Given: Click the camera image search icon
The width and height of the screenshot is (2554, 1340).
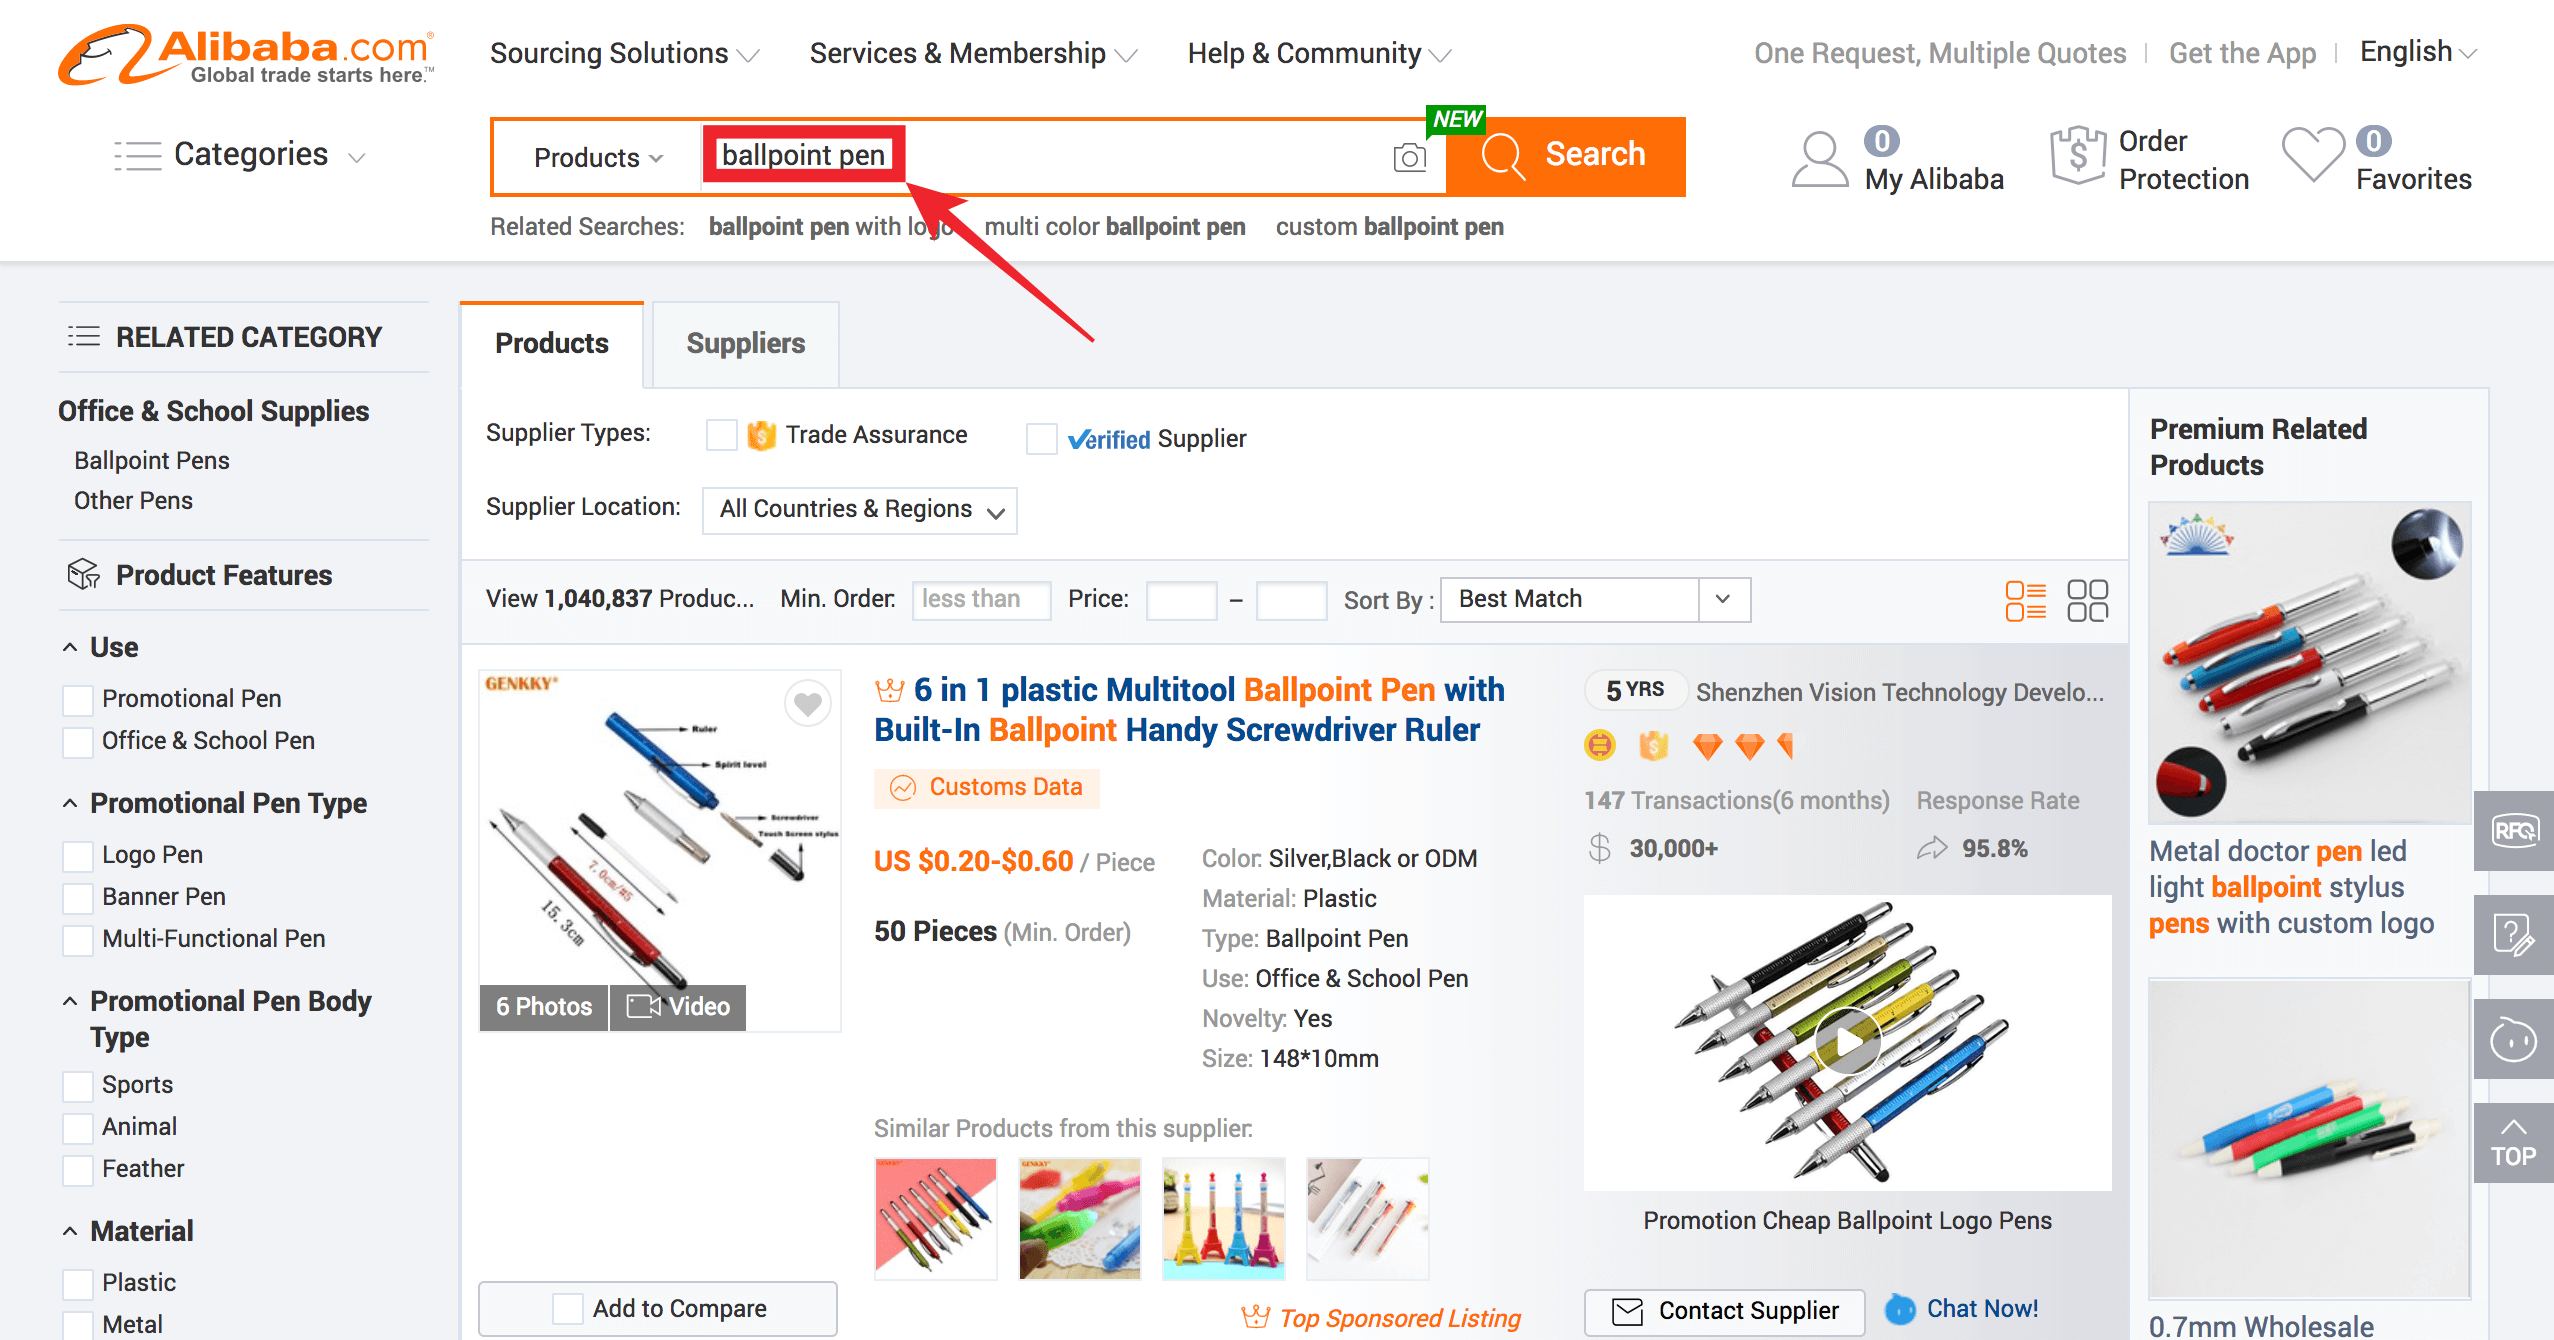Looking at the screenshot, I should [1409, 157].
